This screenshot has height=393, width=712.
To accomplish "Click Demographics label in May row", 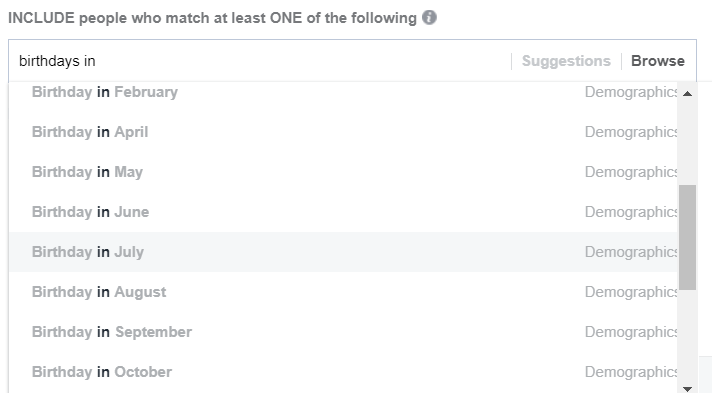I will click(x=631, y=172).
